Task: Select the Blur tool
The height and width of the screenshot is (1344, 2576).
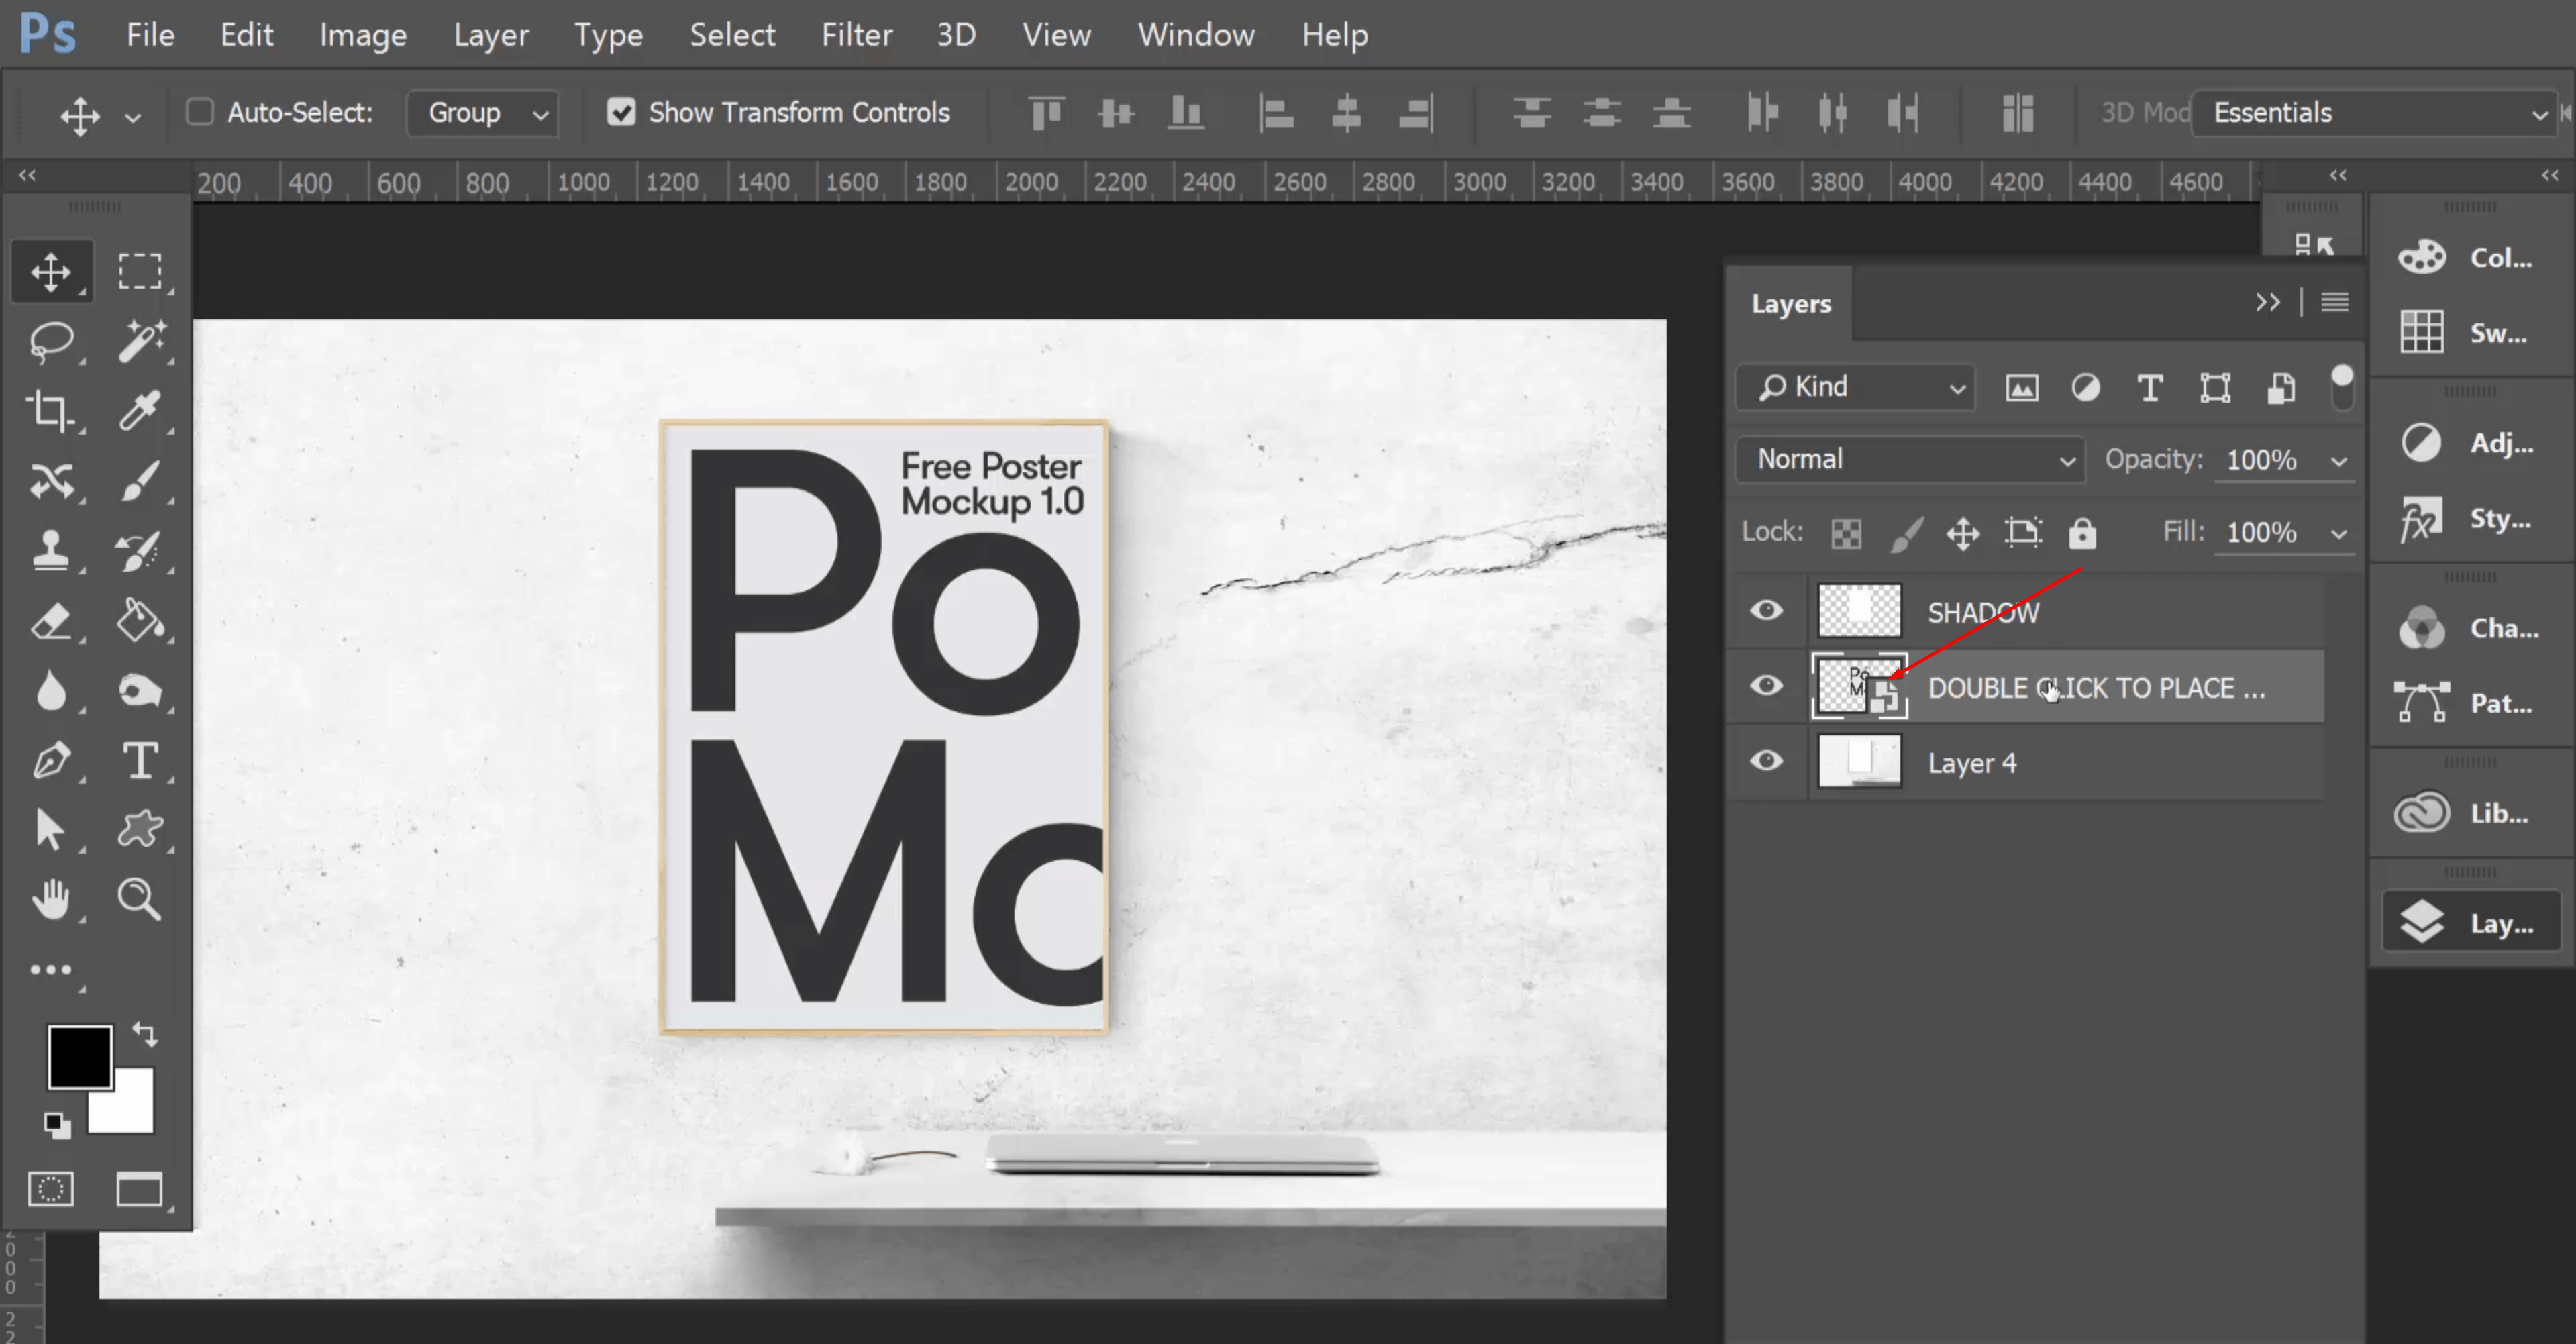Action: (50, 691)
